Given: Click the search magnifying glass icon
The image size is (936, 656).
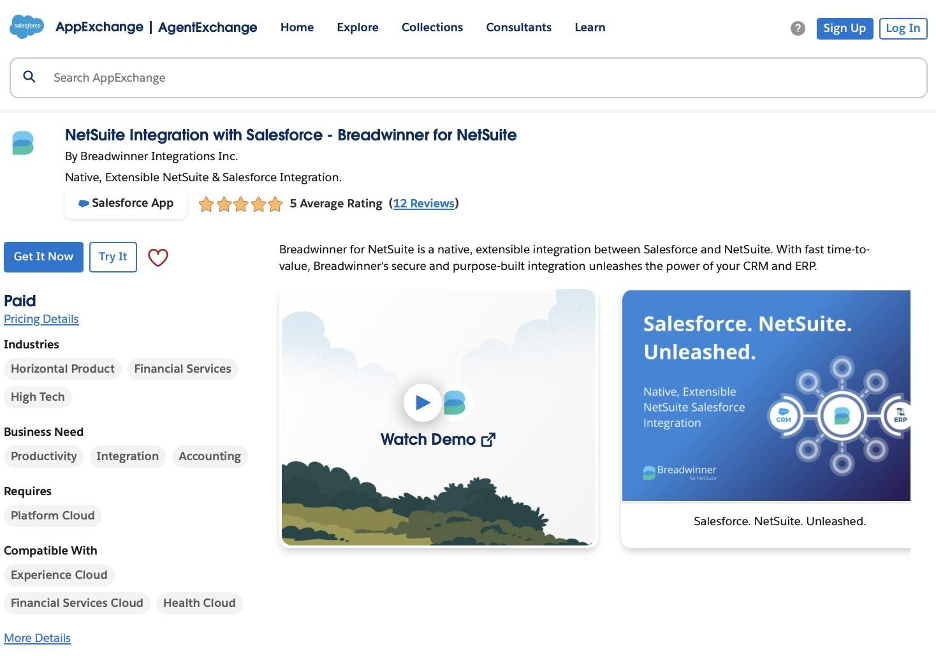Looking at the screenshot, I should click(30, 77).
